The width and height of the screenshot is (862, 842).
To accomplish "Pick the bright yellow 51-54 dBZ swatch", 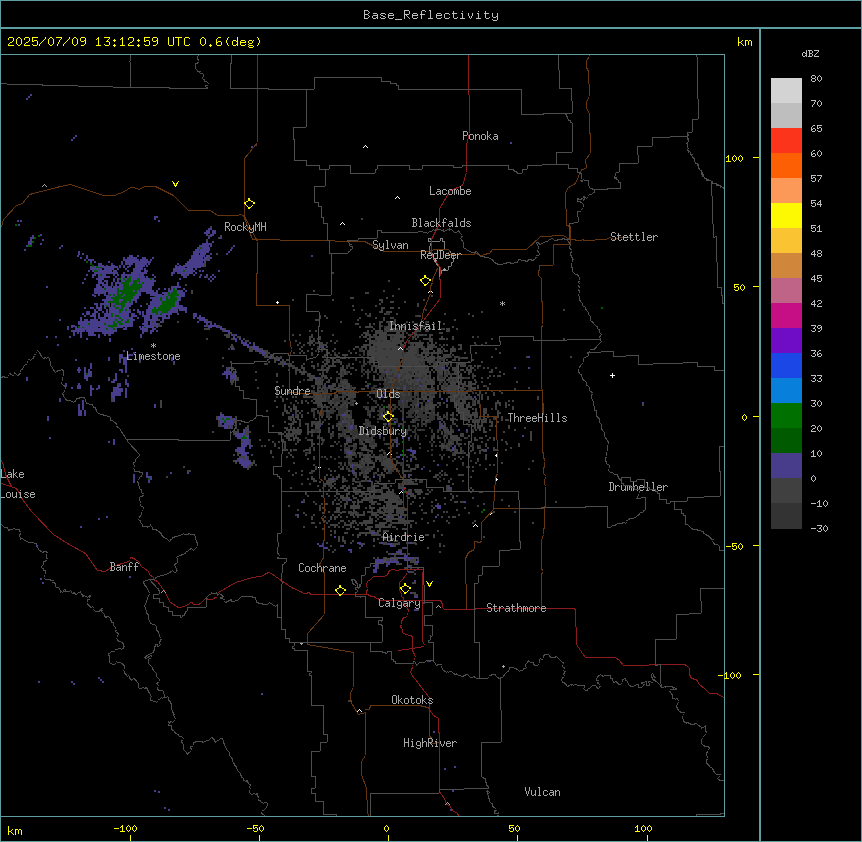I will (x=786, y=215).
